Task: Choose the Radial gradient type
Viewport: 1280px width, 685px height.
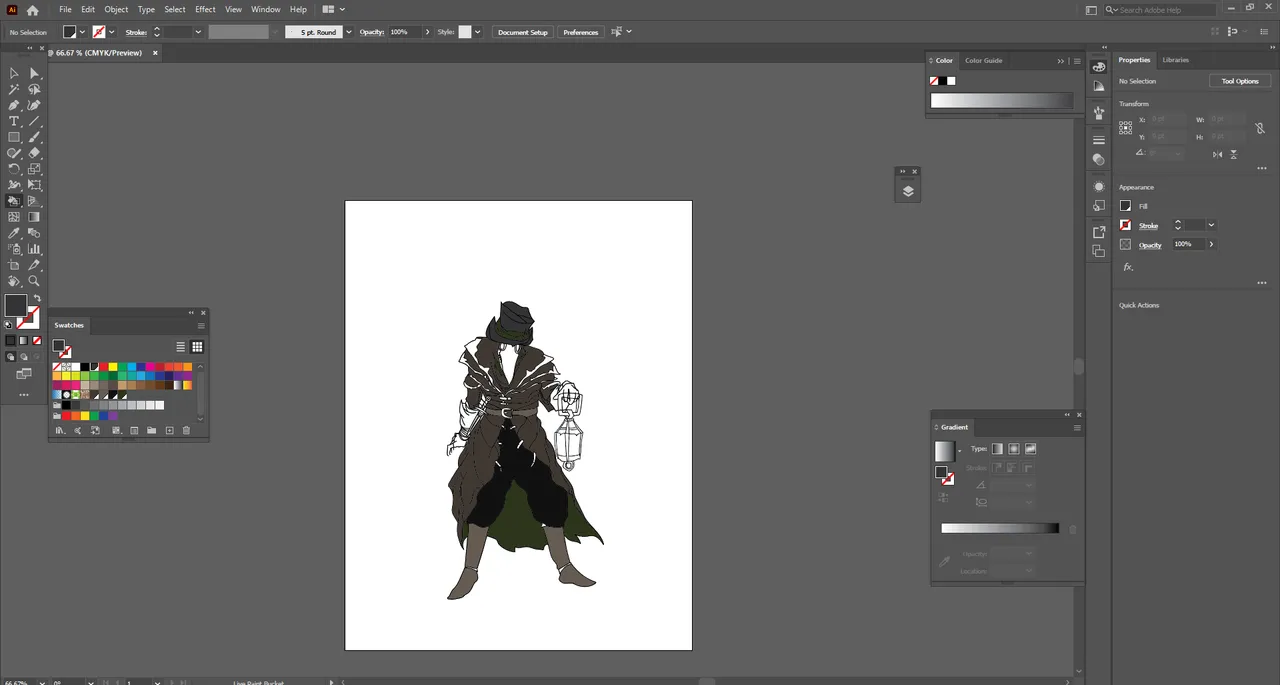Action: click(x=1014, y=449)
